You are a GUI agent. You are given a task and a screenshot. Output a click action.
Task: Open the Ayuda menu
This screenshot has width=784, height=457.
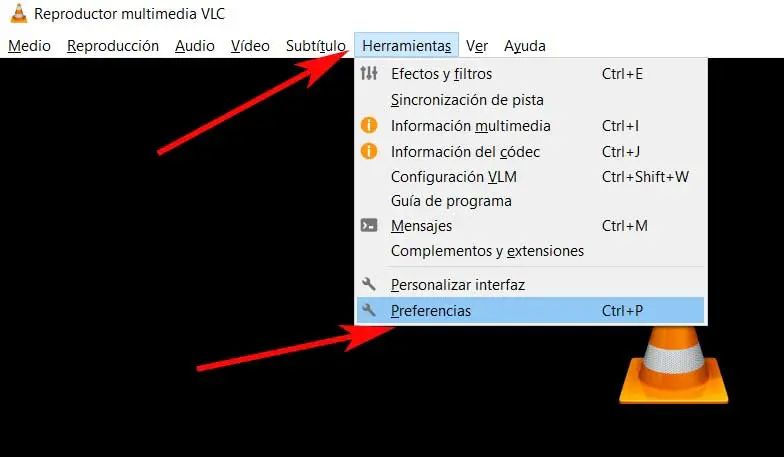(x=525, y=46)
